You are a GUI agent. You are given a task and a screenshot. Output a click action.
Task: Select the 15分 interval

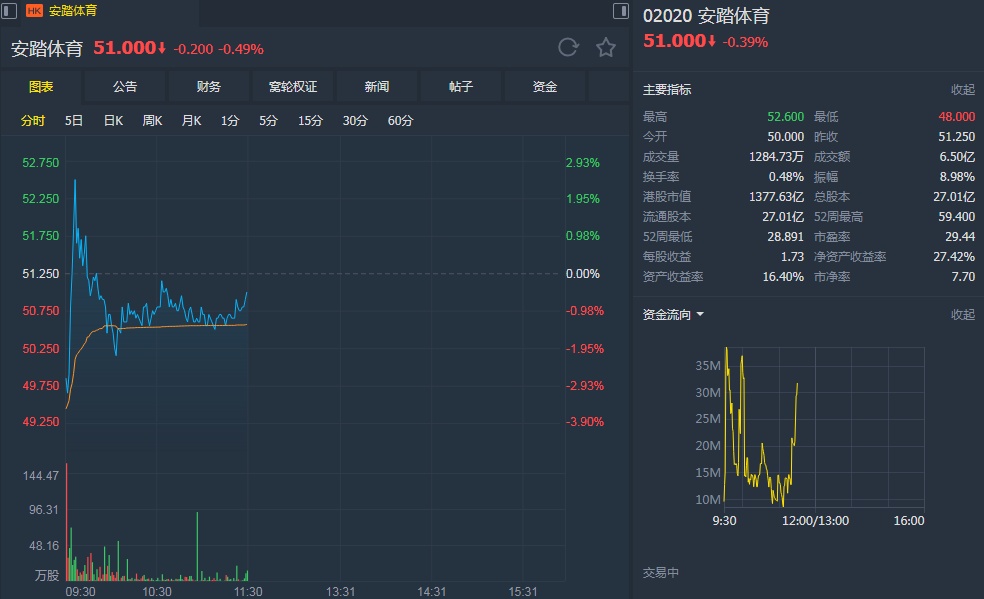click(310, 120)
